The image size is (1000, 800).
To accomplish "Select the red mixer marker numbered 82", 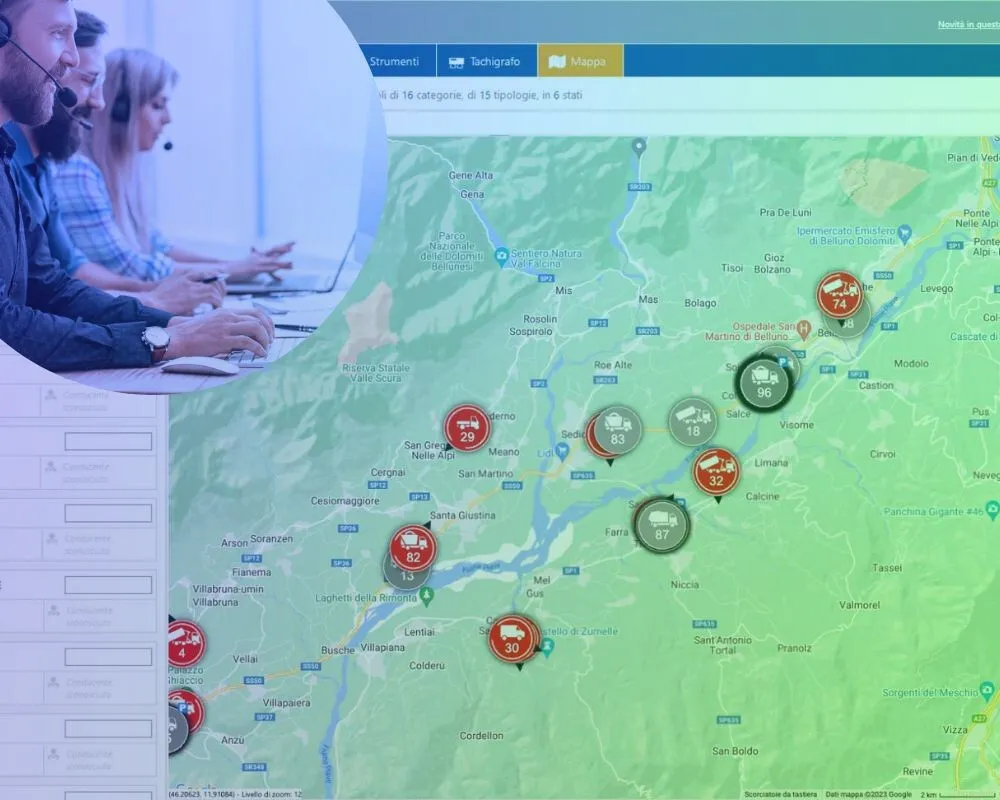I will click(413, 548).
